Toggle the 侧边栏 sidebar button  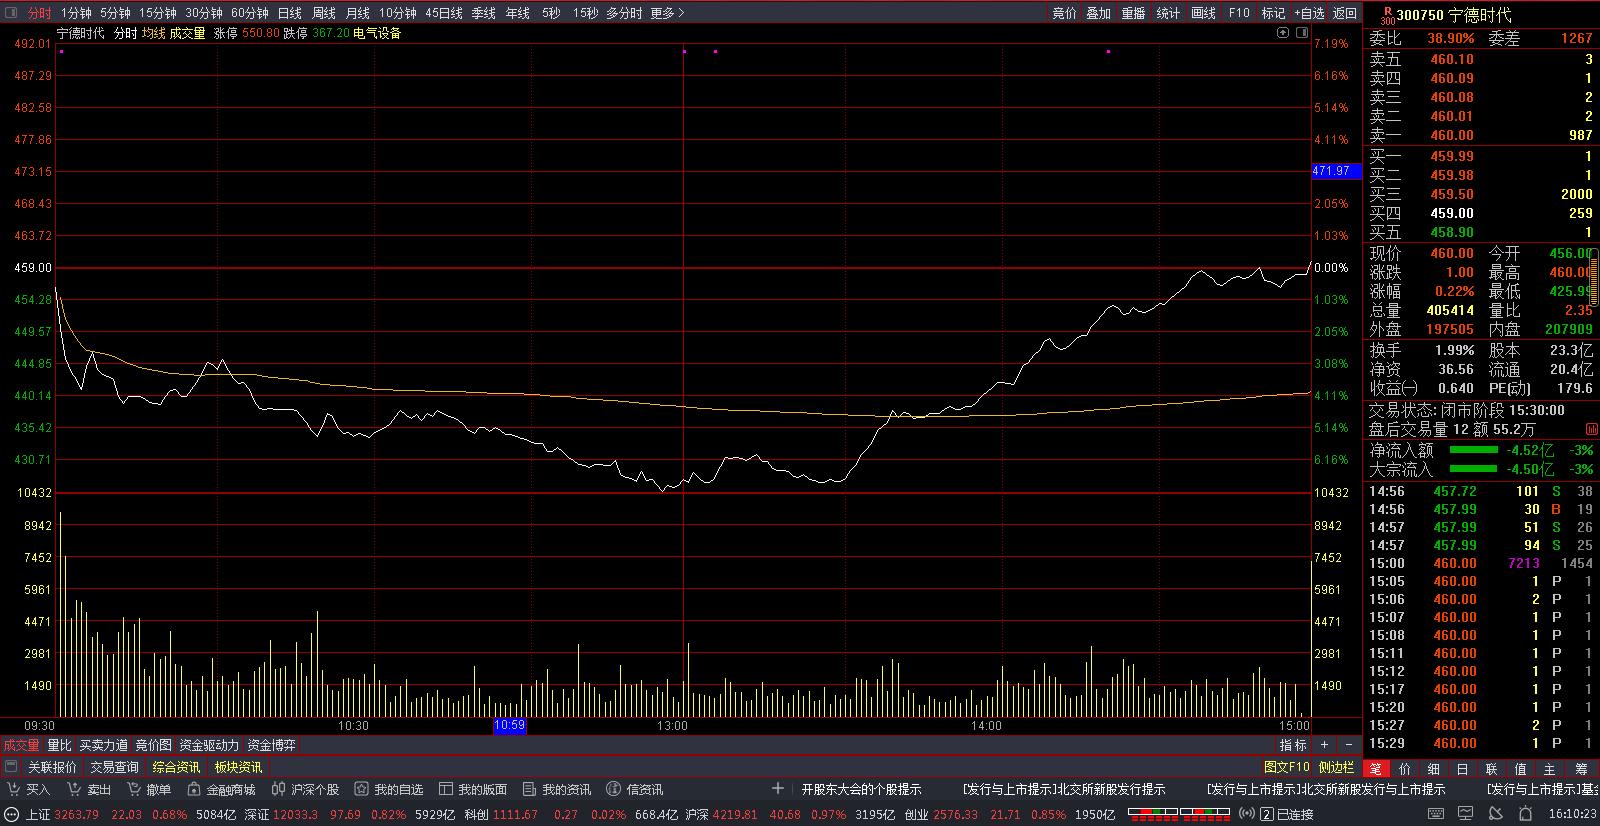point(1336,767)
